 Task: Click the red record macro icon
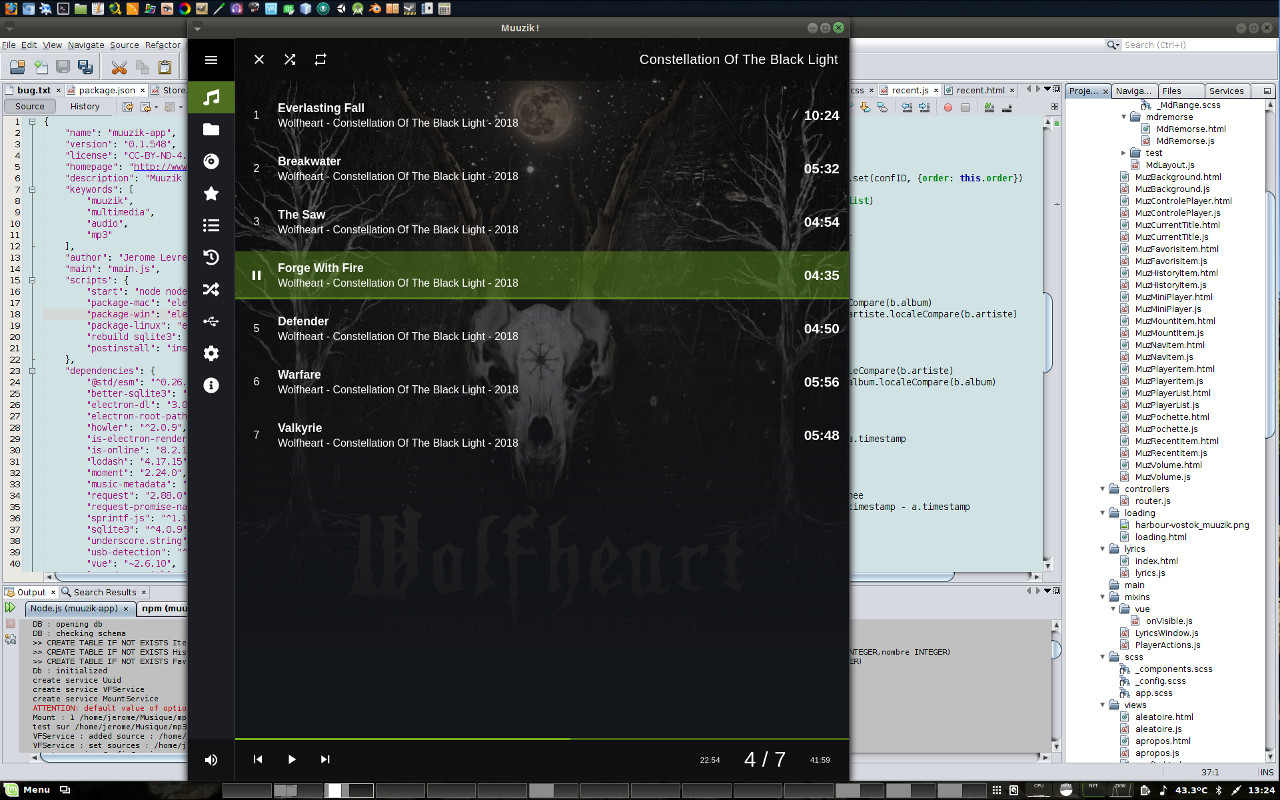click(x=948, y=107)
